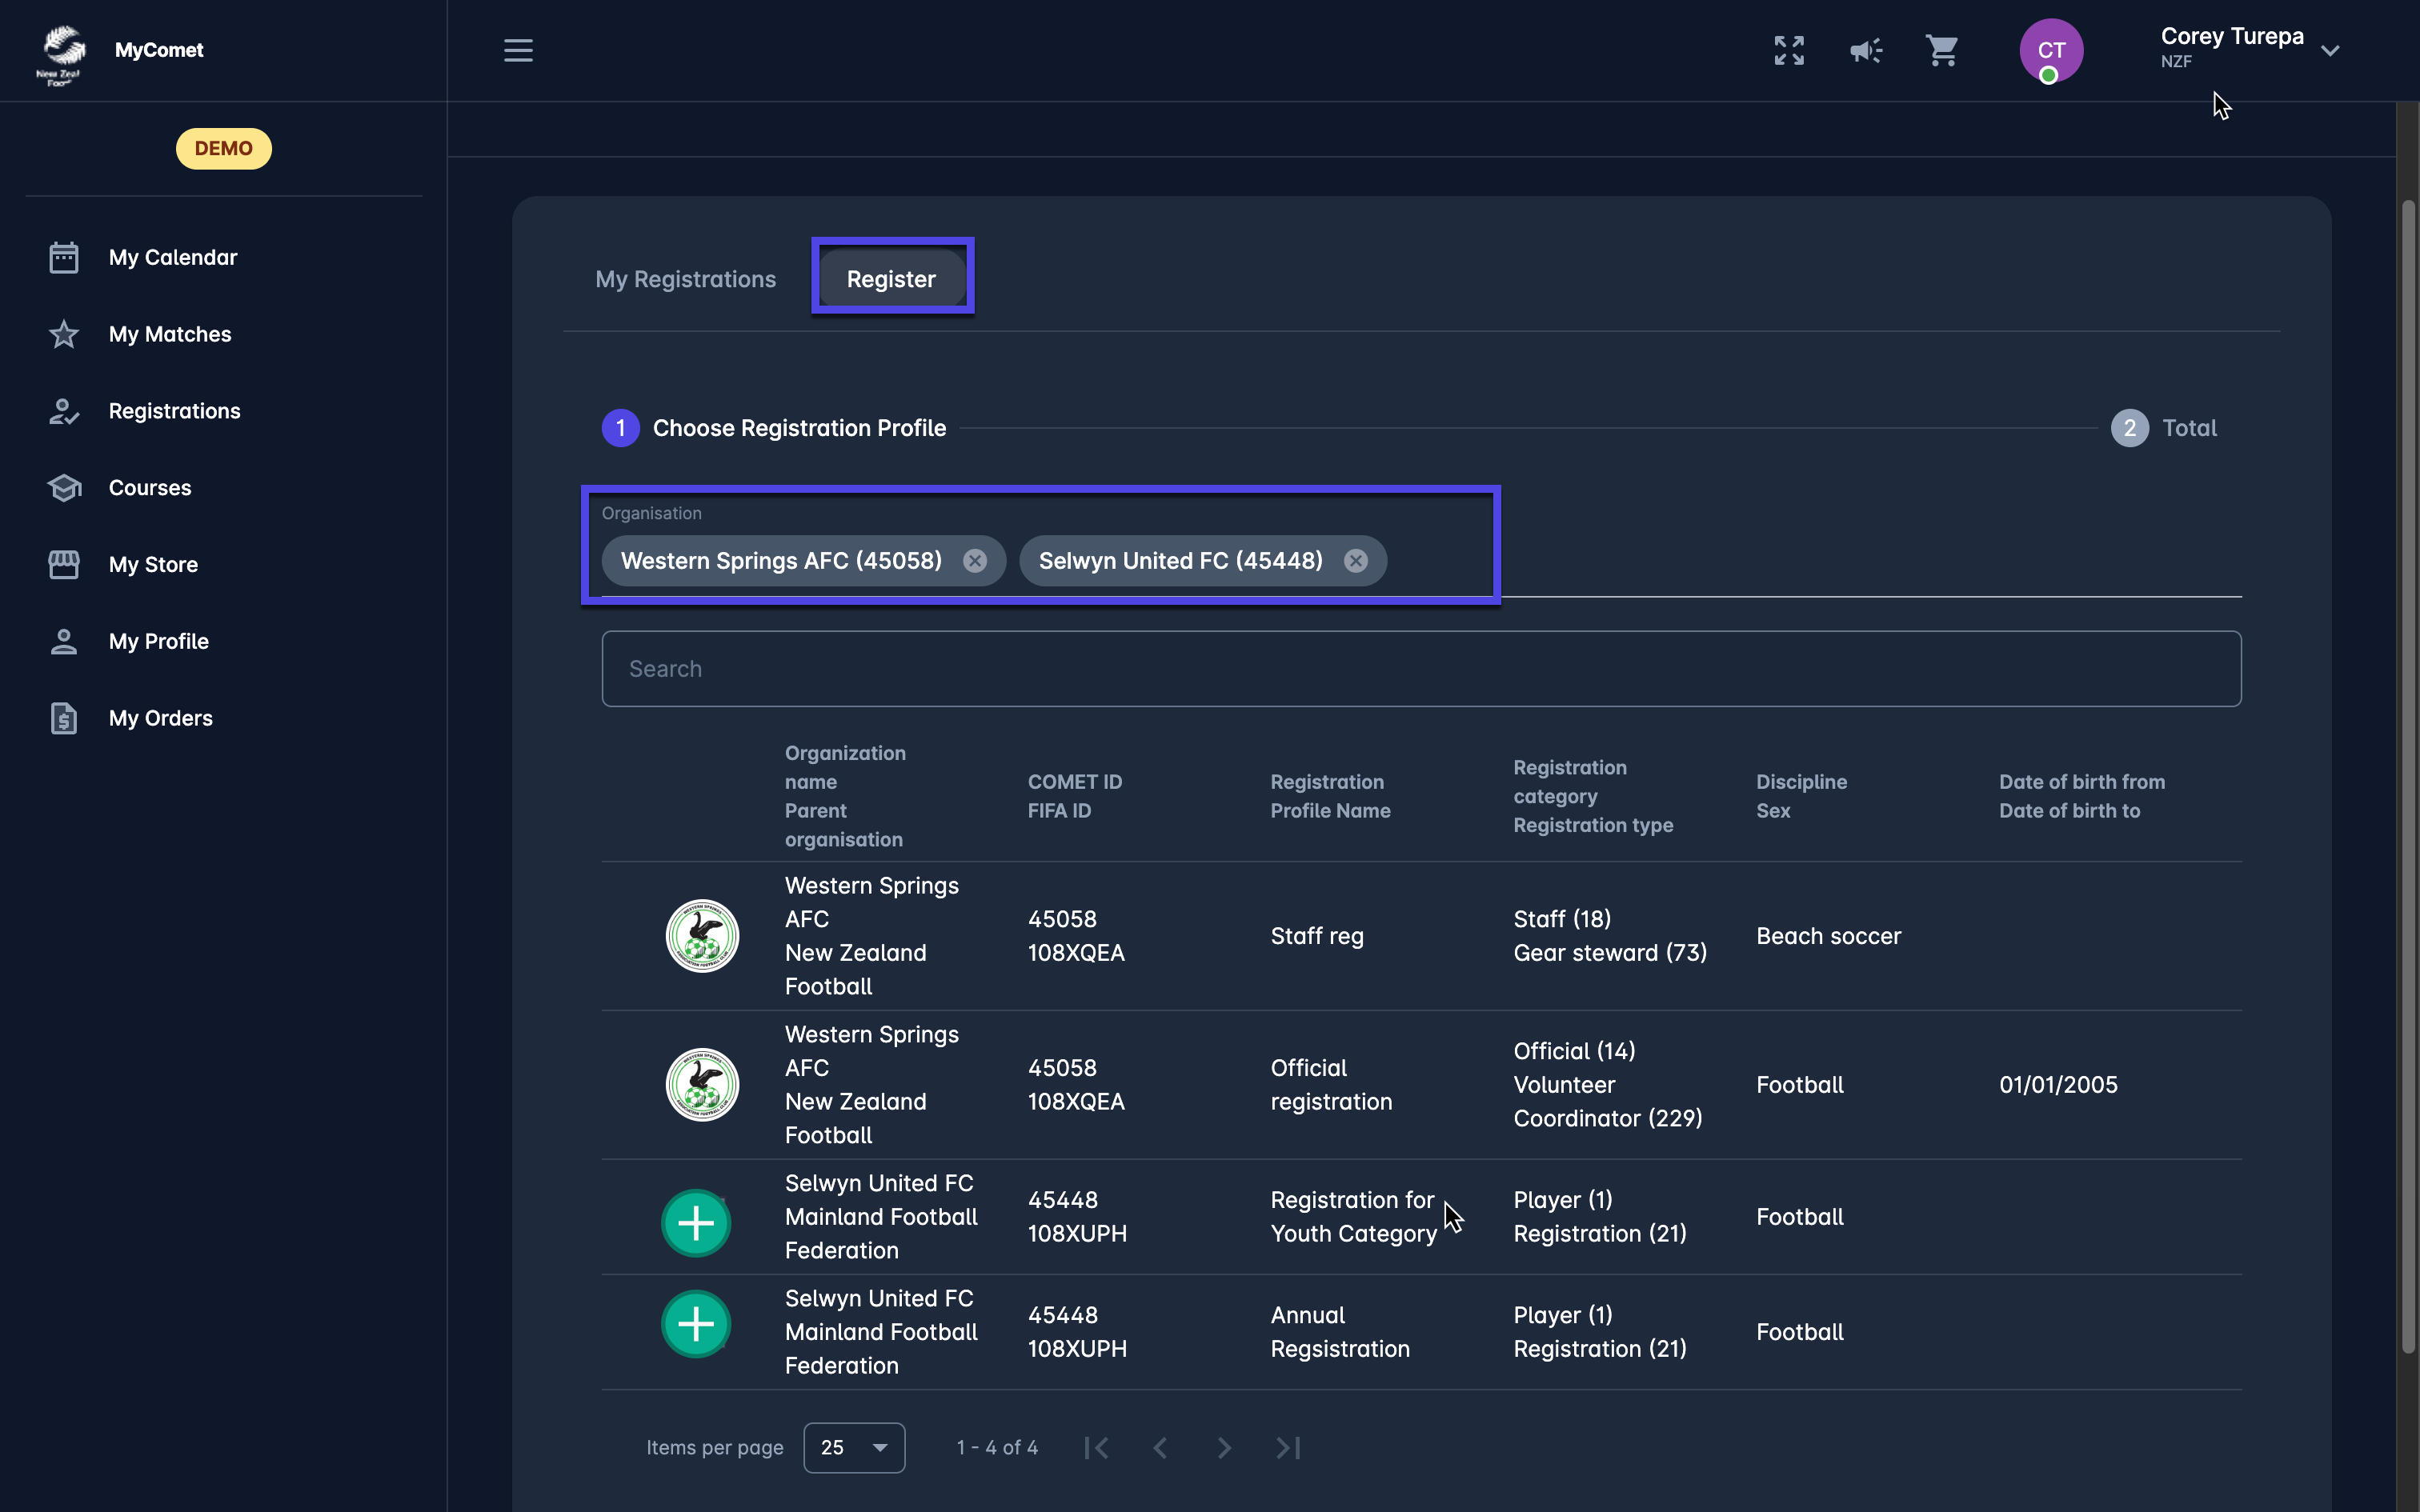This screenshot has height=1512, width=2420.
Task: Click Western Springs AFC logo in Staff reg row
Action: (x=702, y=936)
